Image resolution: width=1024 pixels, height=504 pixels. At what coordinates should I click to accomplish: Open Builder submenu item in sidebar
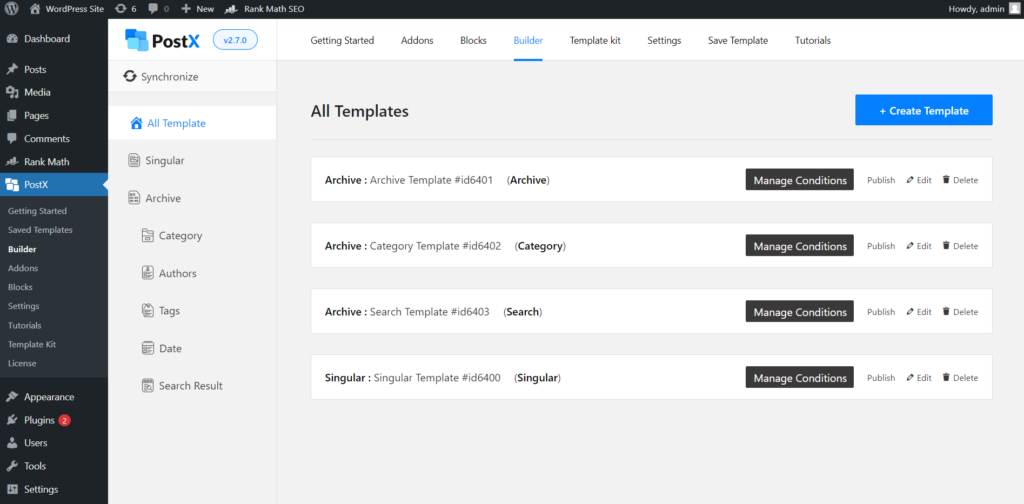(22, 249)
